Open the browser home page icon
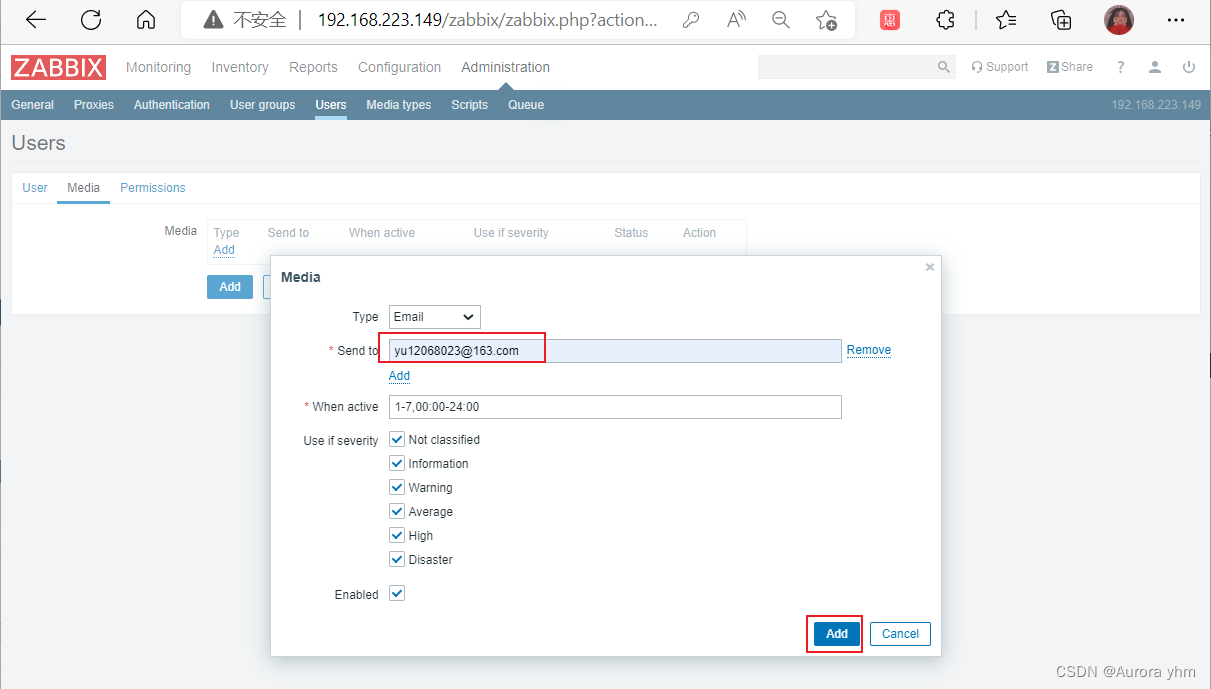The height and width of the screenshot is (689, 1211). [146, 20]
